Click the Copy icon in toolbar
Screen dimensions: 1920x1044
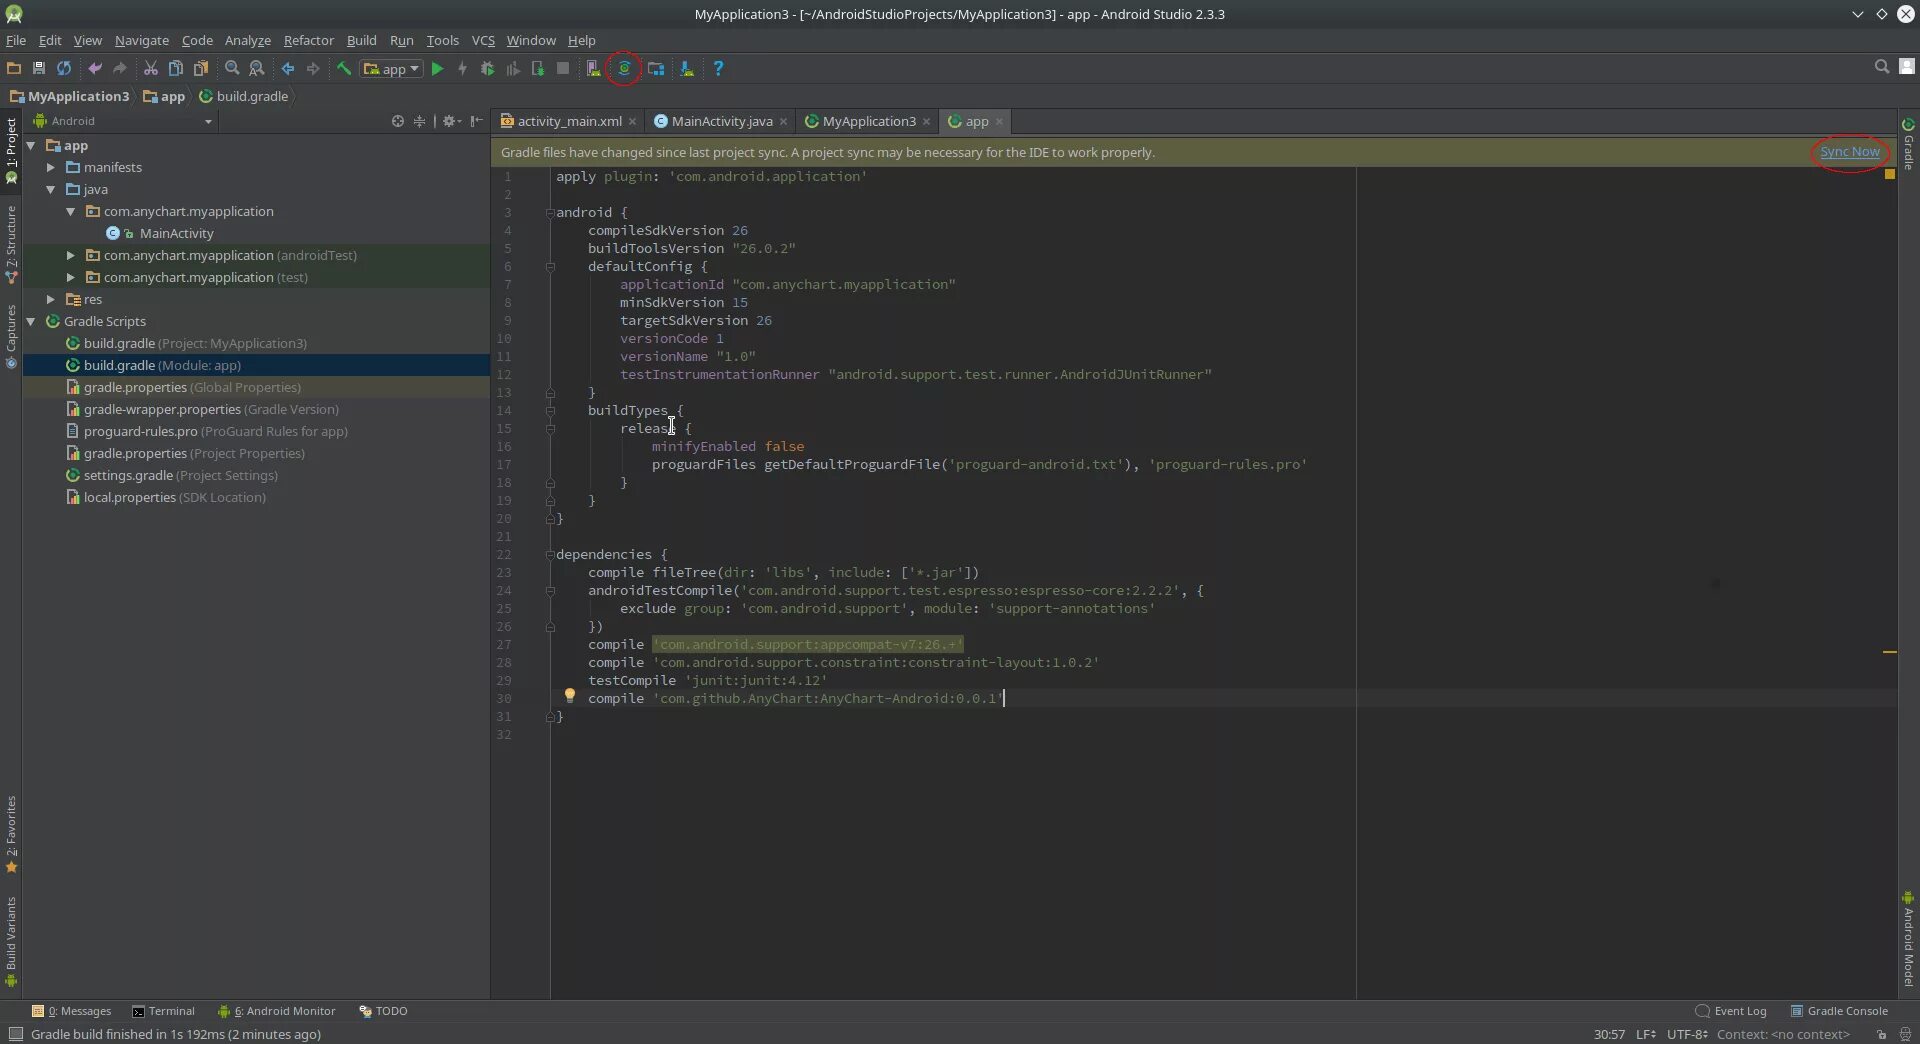click(x=176, y=68)
